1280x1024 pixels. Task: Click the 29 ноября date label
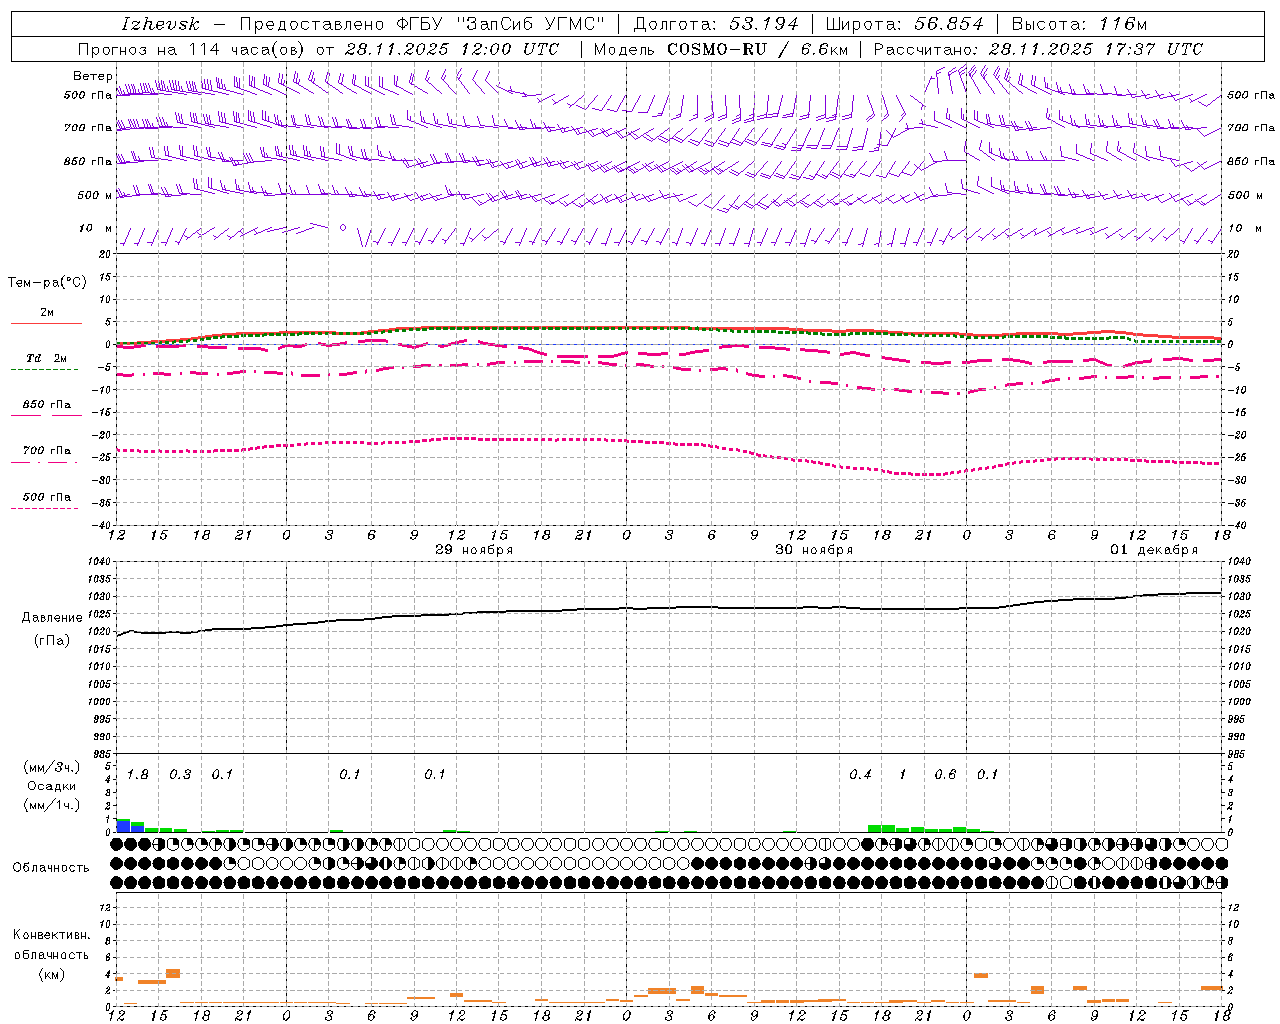[474, 550]
